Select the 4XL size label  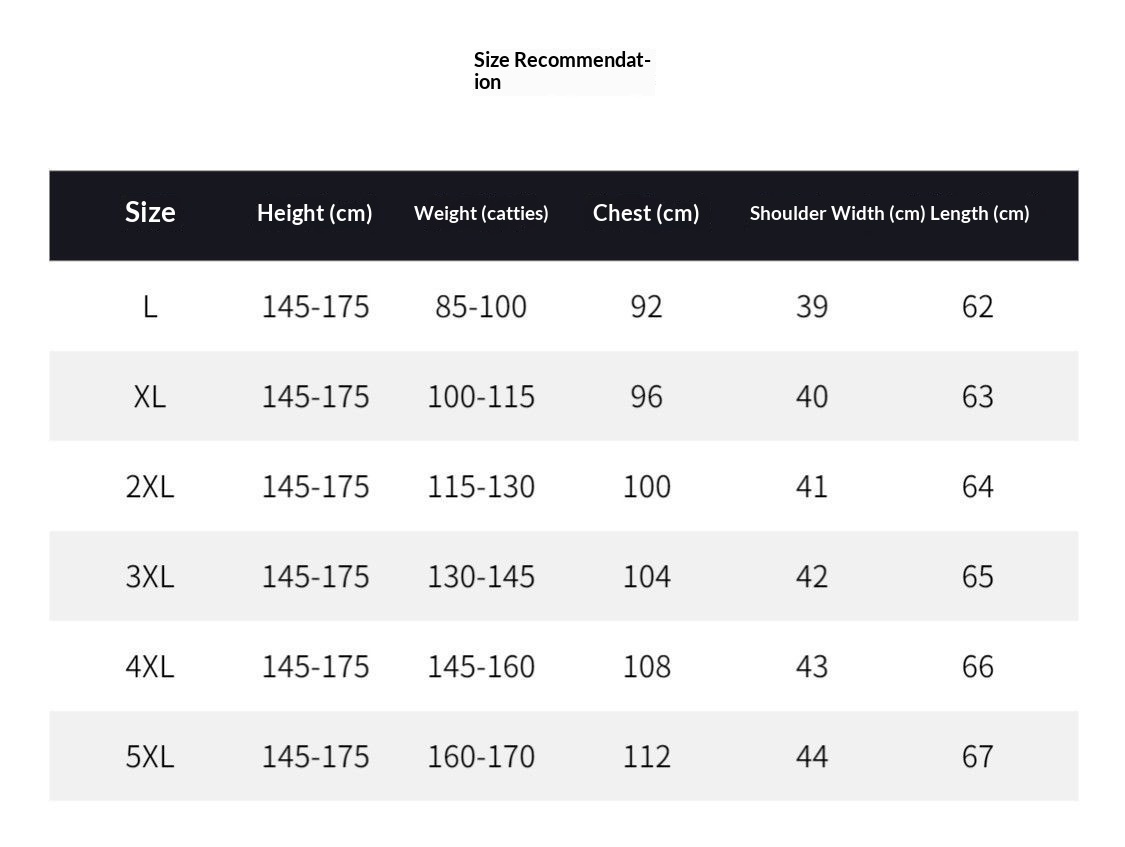coord(150,666)
